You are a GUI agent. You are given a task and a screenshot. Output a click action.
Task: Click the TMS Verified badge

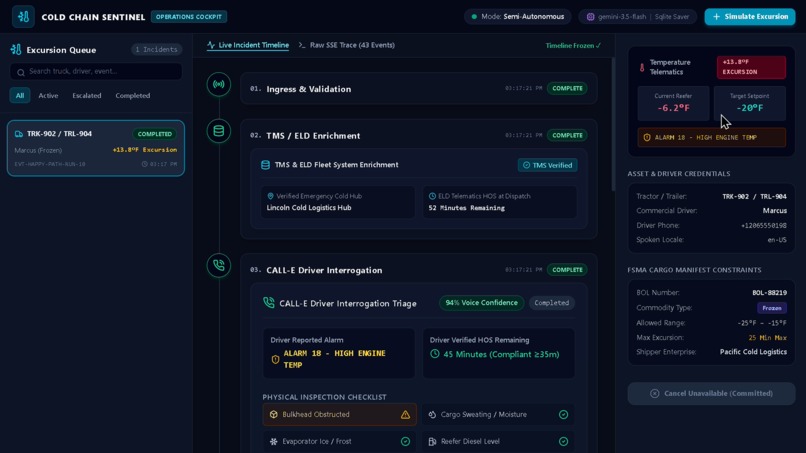(x=547, y=165)
